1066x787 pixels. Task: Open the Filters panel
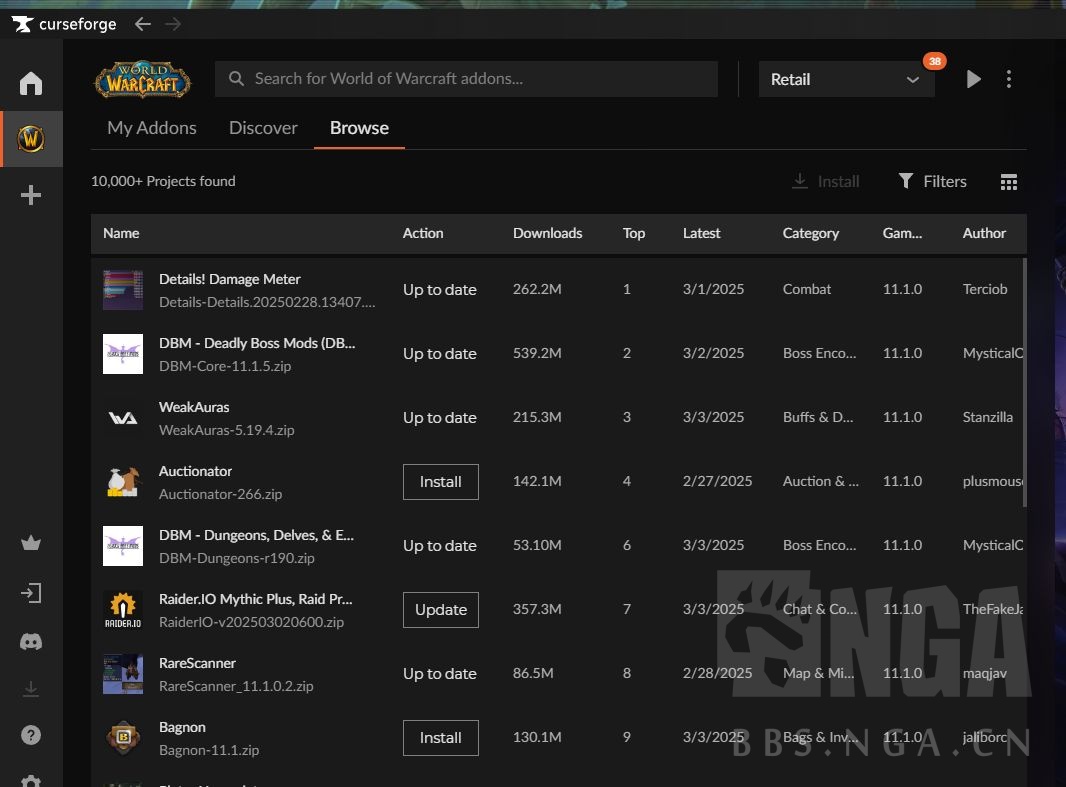click(x=932, y=181)
